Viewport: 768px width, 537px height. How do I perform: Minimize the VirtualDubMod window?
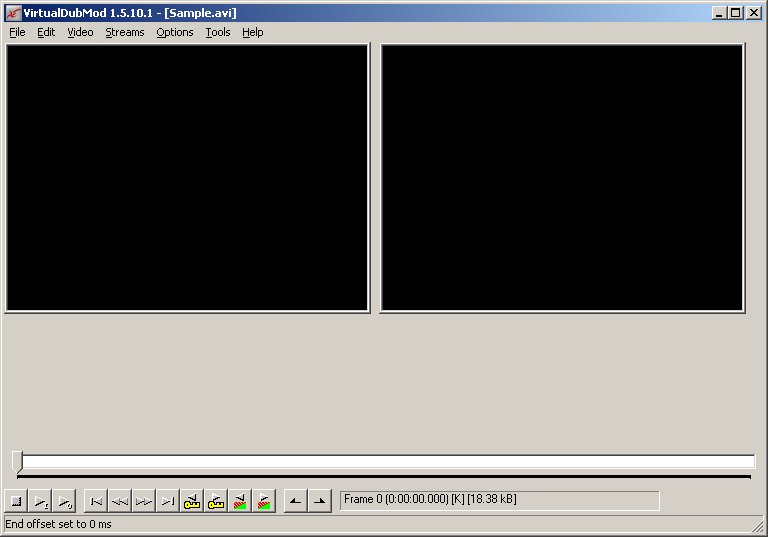coord(719,13)
